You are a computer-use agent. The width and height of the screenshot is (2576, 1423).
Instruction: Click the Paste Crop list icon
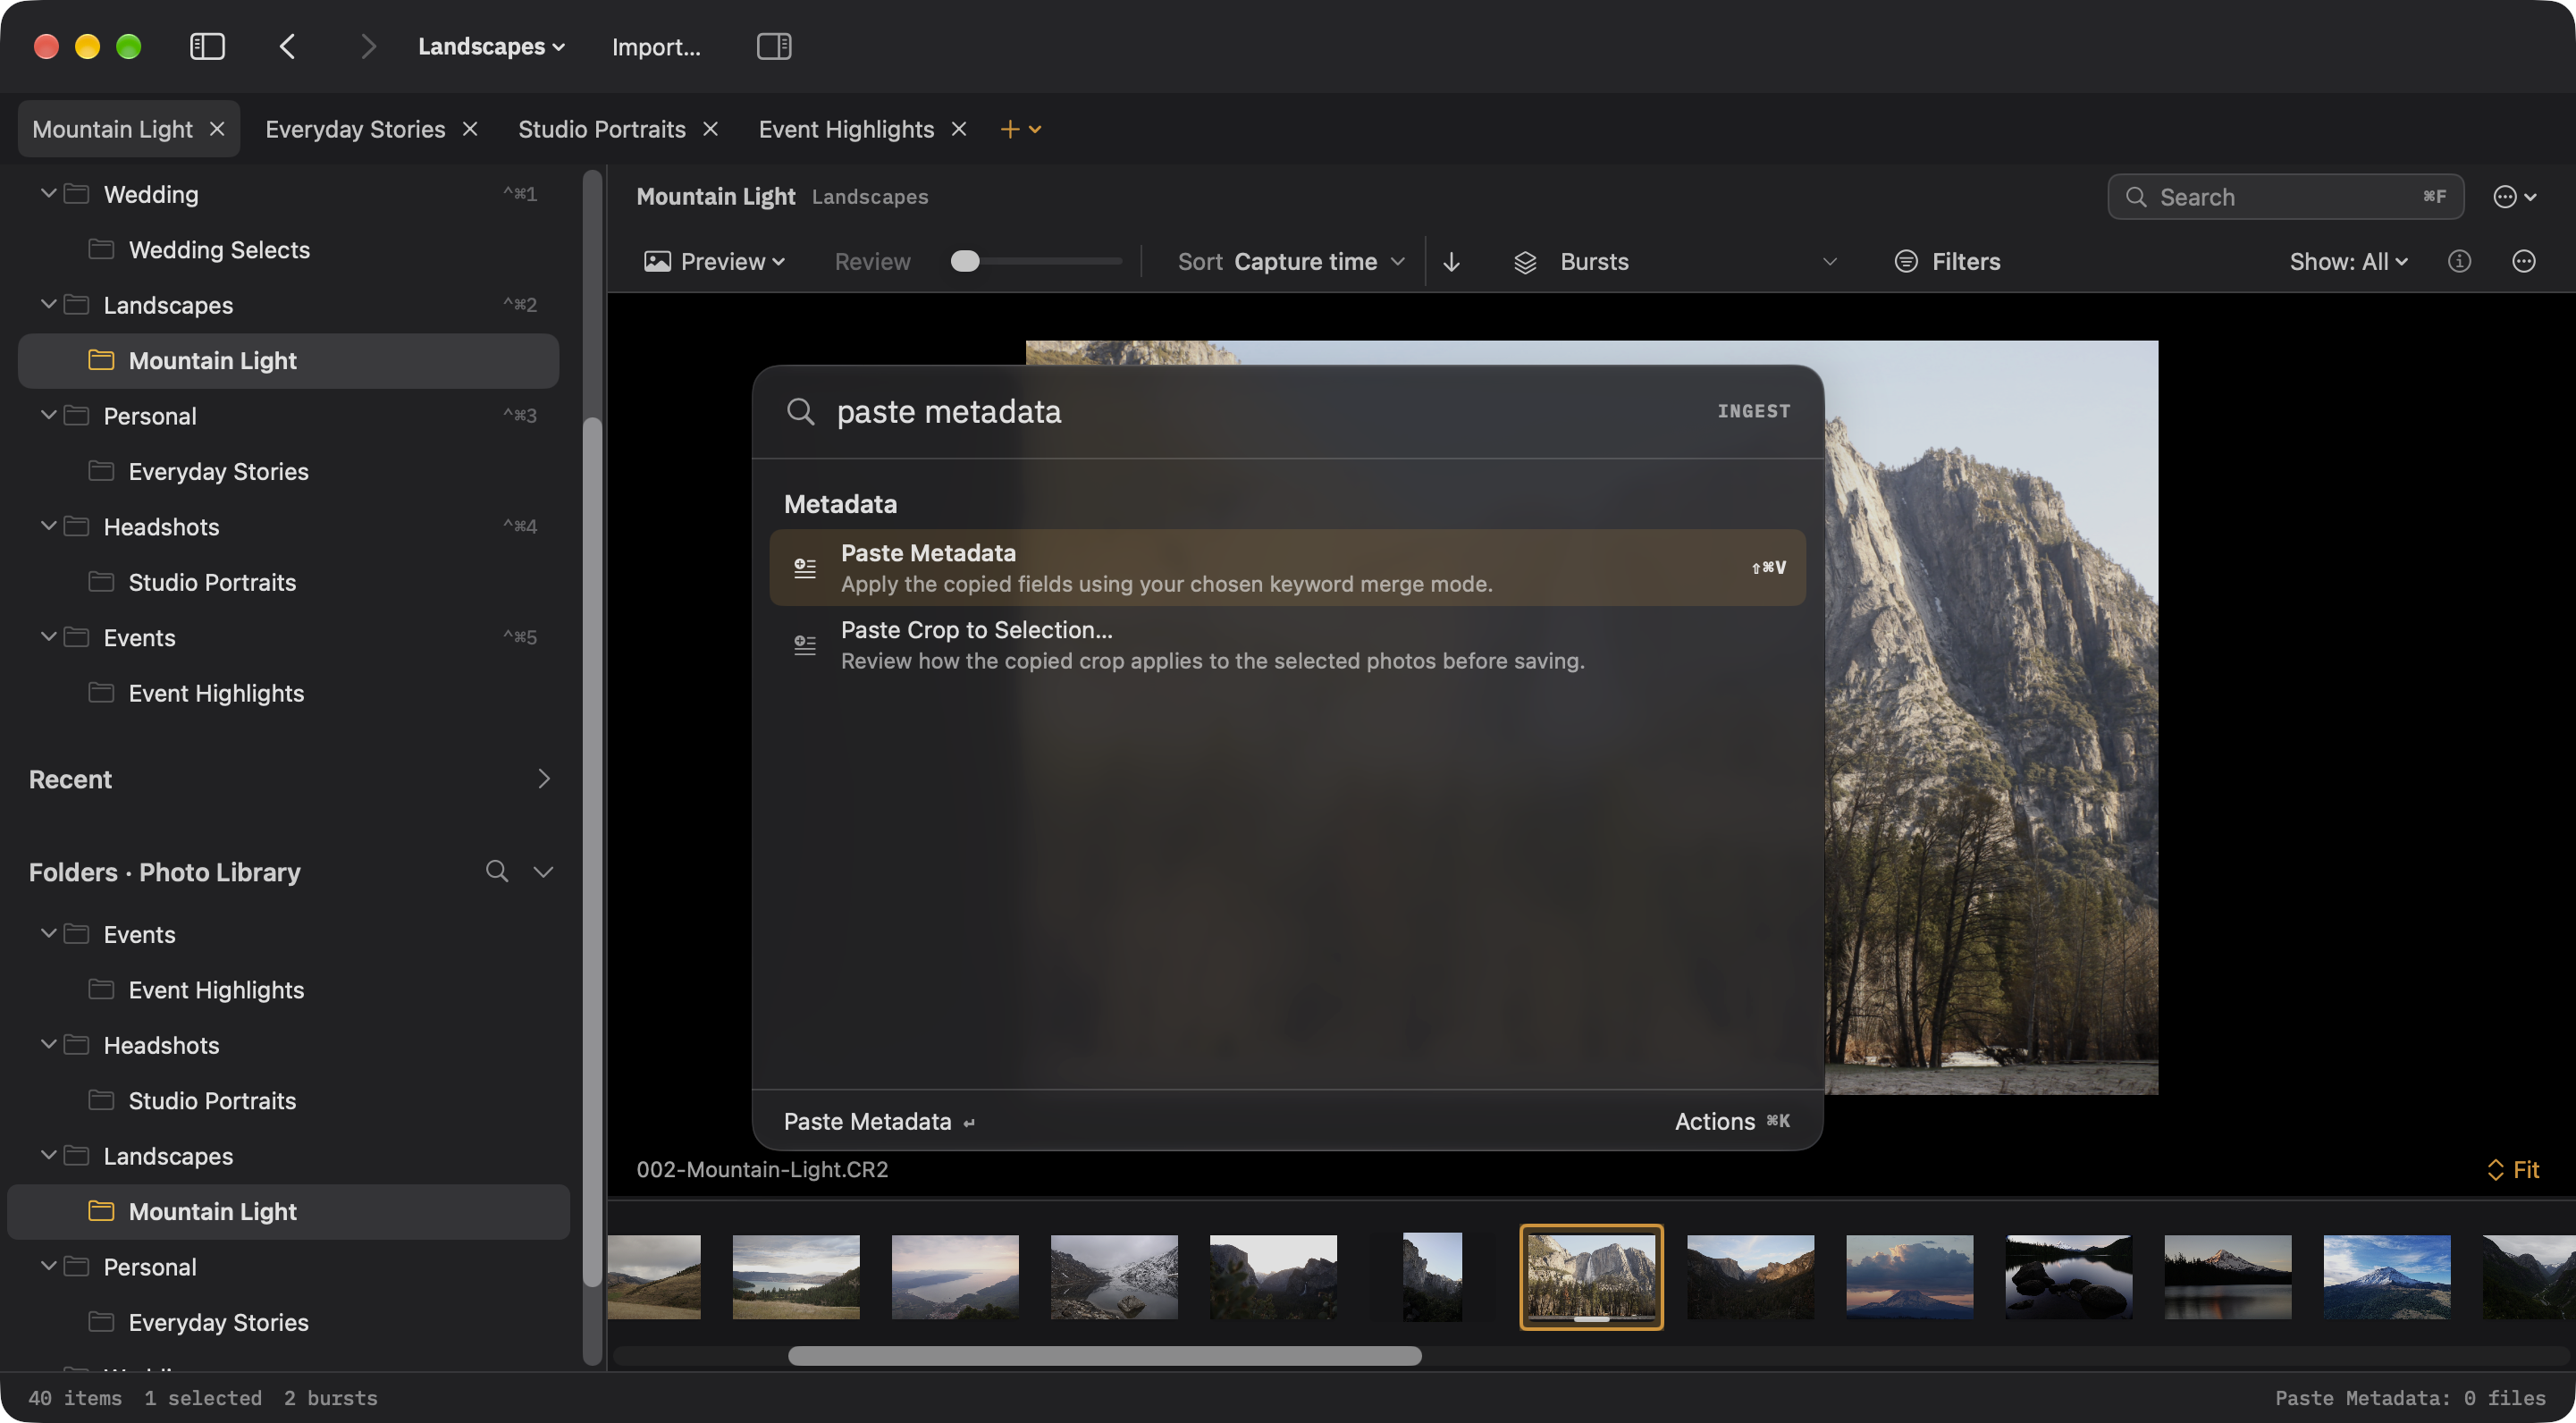805,645
